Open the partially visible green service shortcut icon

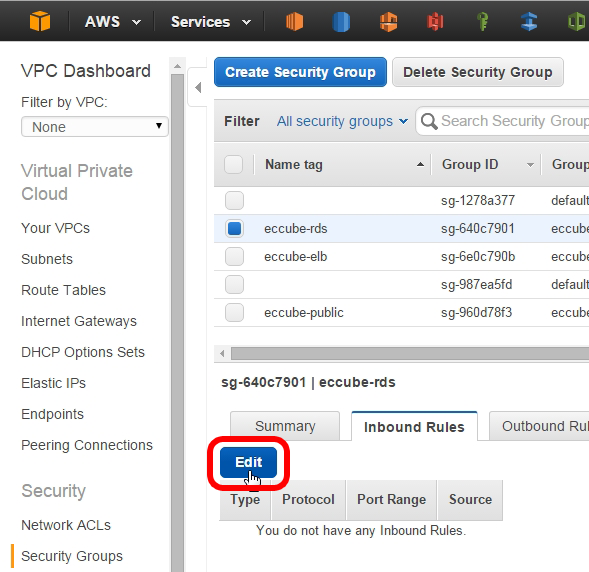tap(578, 21)
